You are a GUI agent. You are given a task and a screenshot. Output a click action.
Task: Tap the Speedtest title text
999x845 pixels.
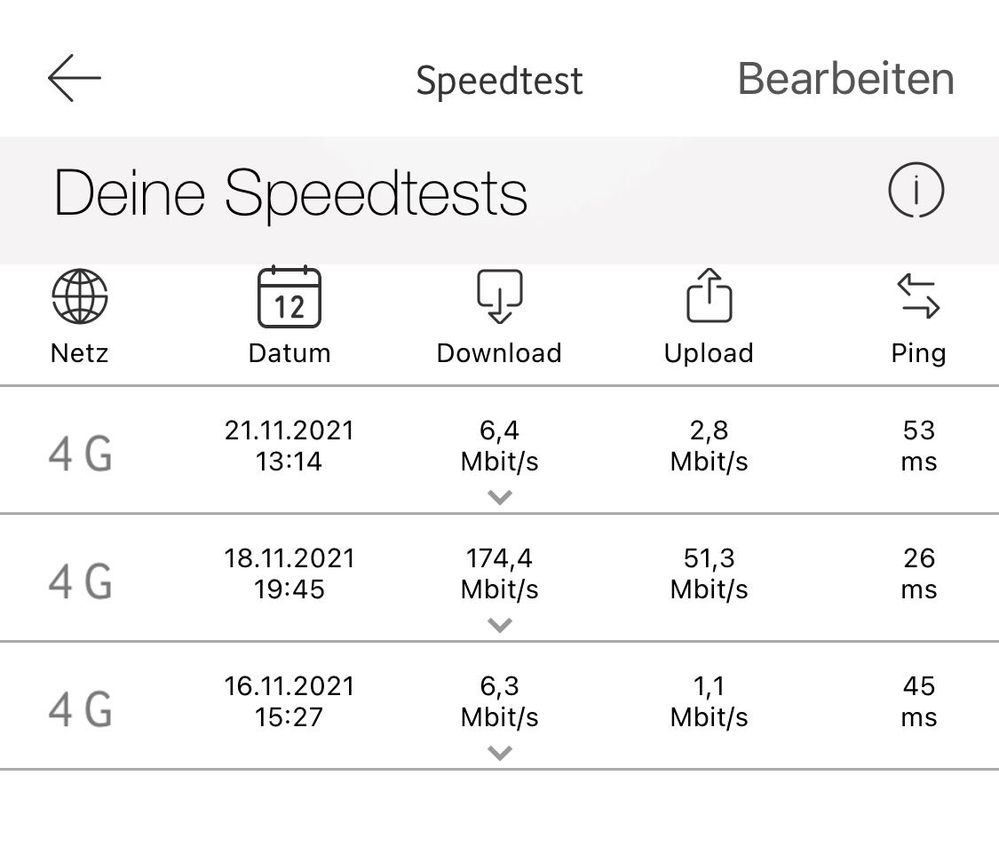pos(499,81)
